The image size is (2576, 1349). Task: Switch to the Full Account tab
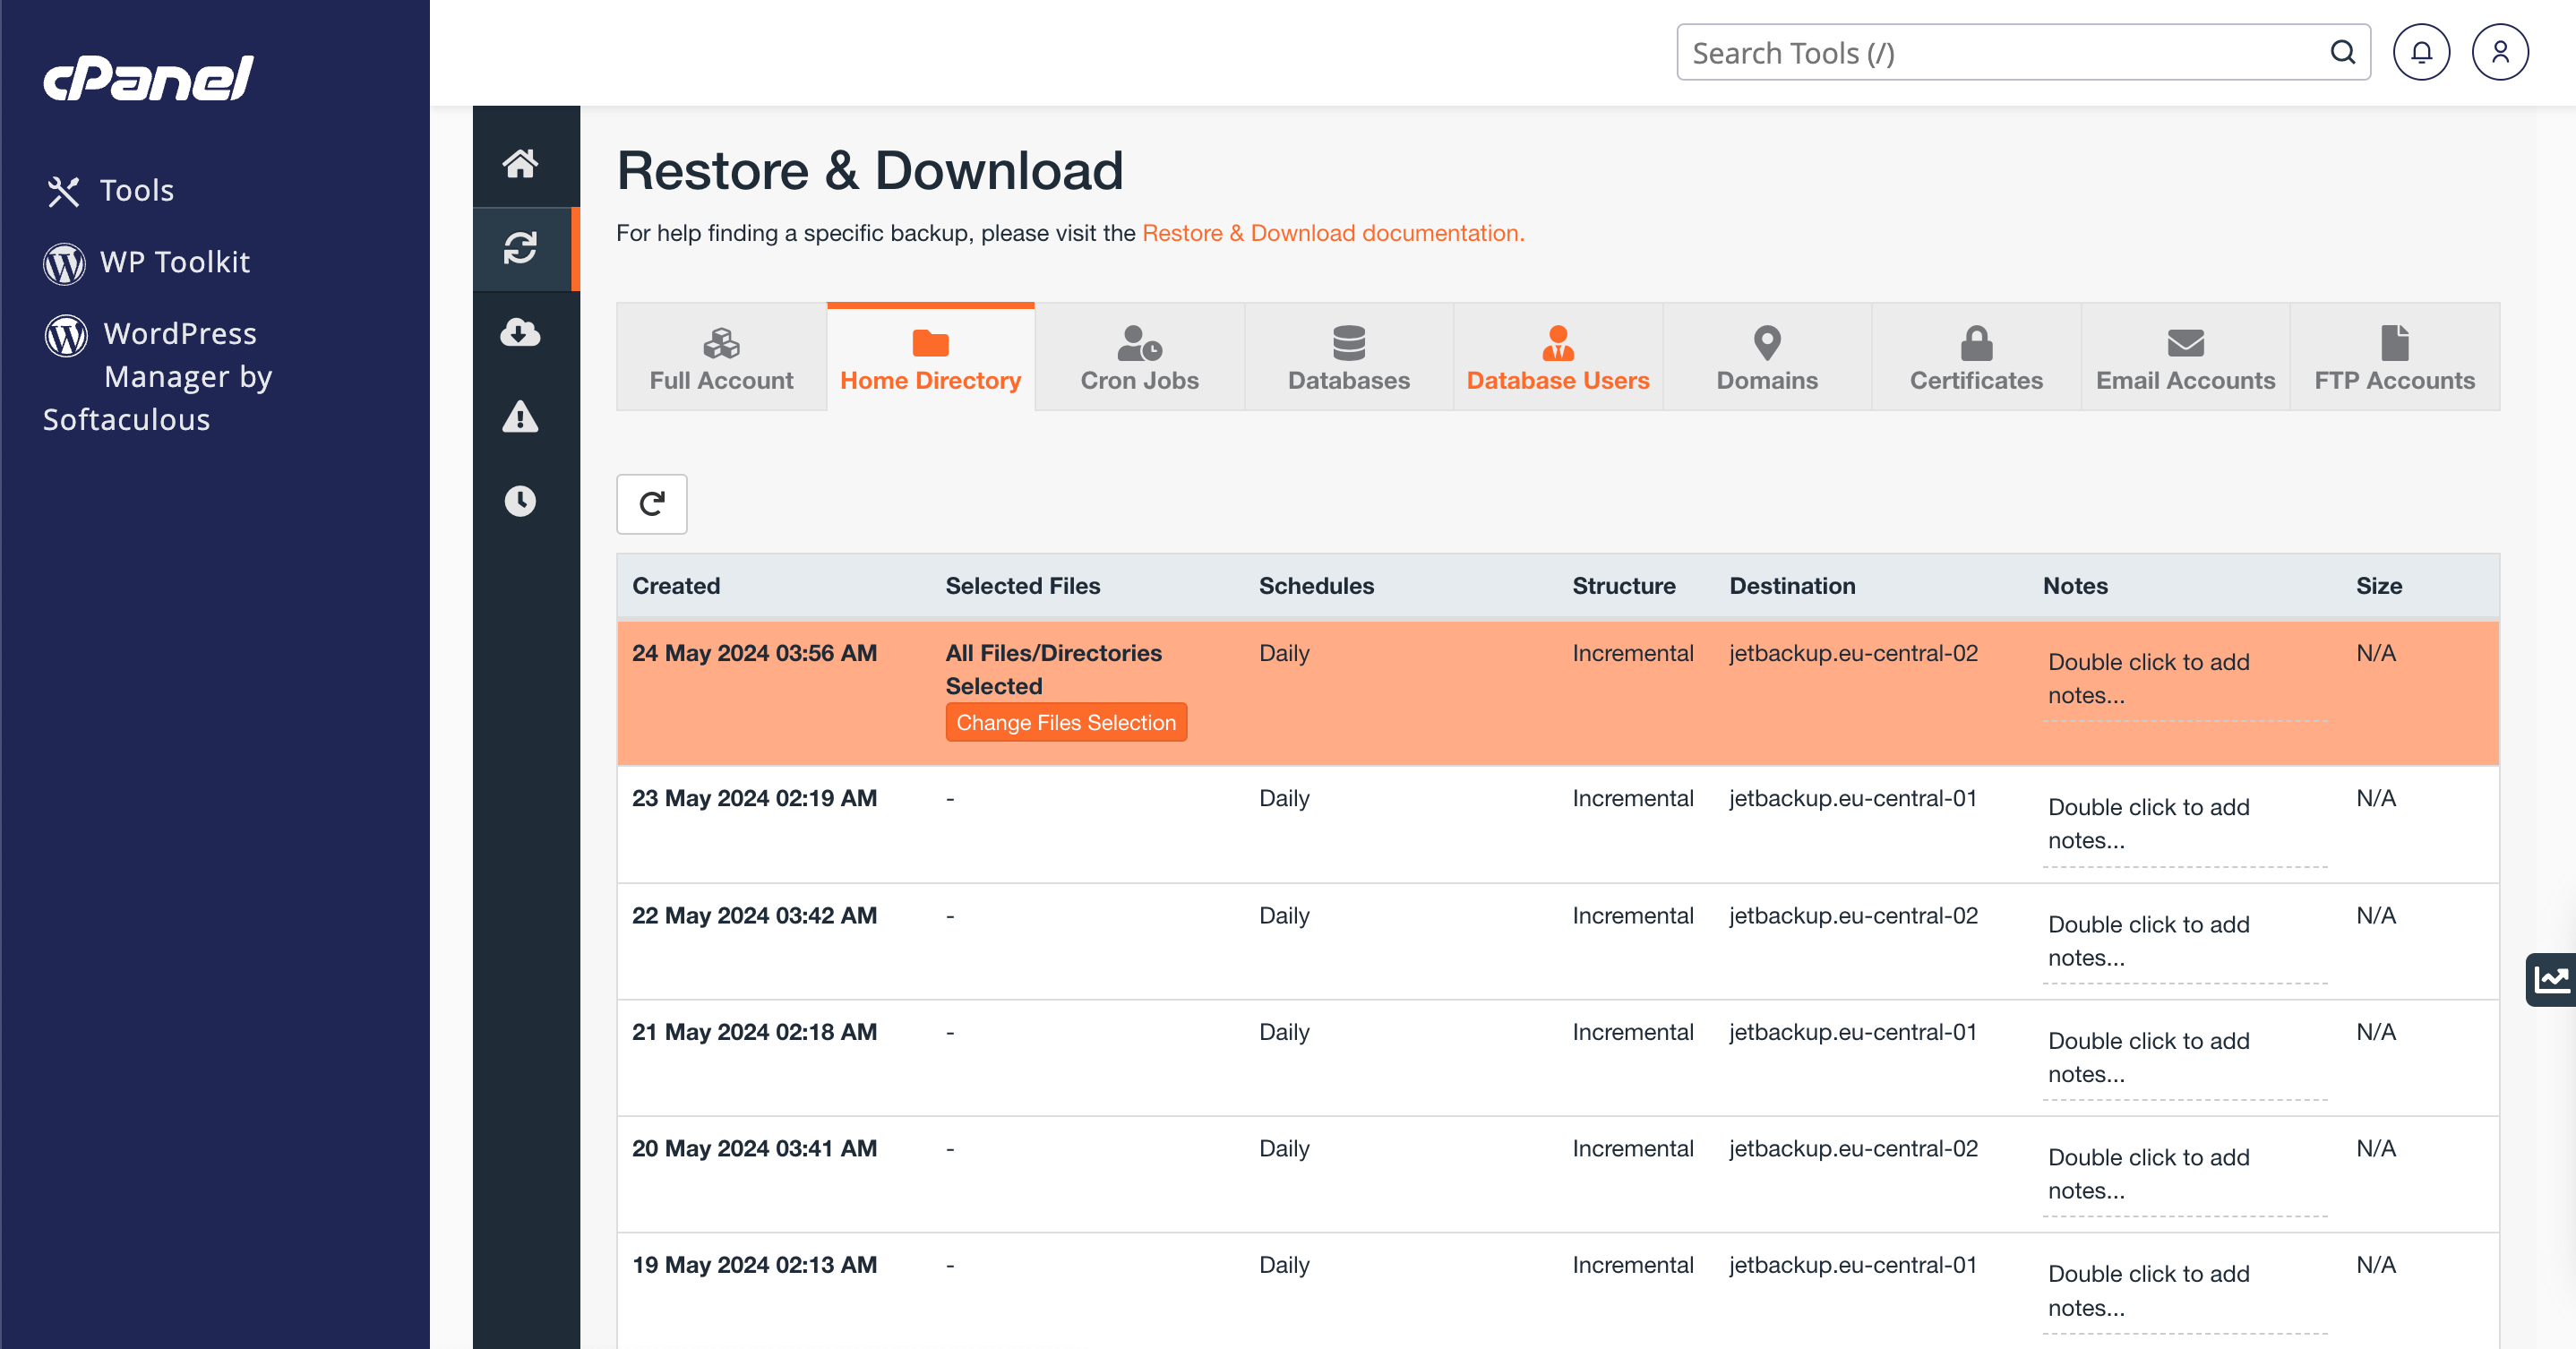[x=721, y=358]
